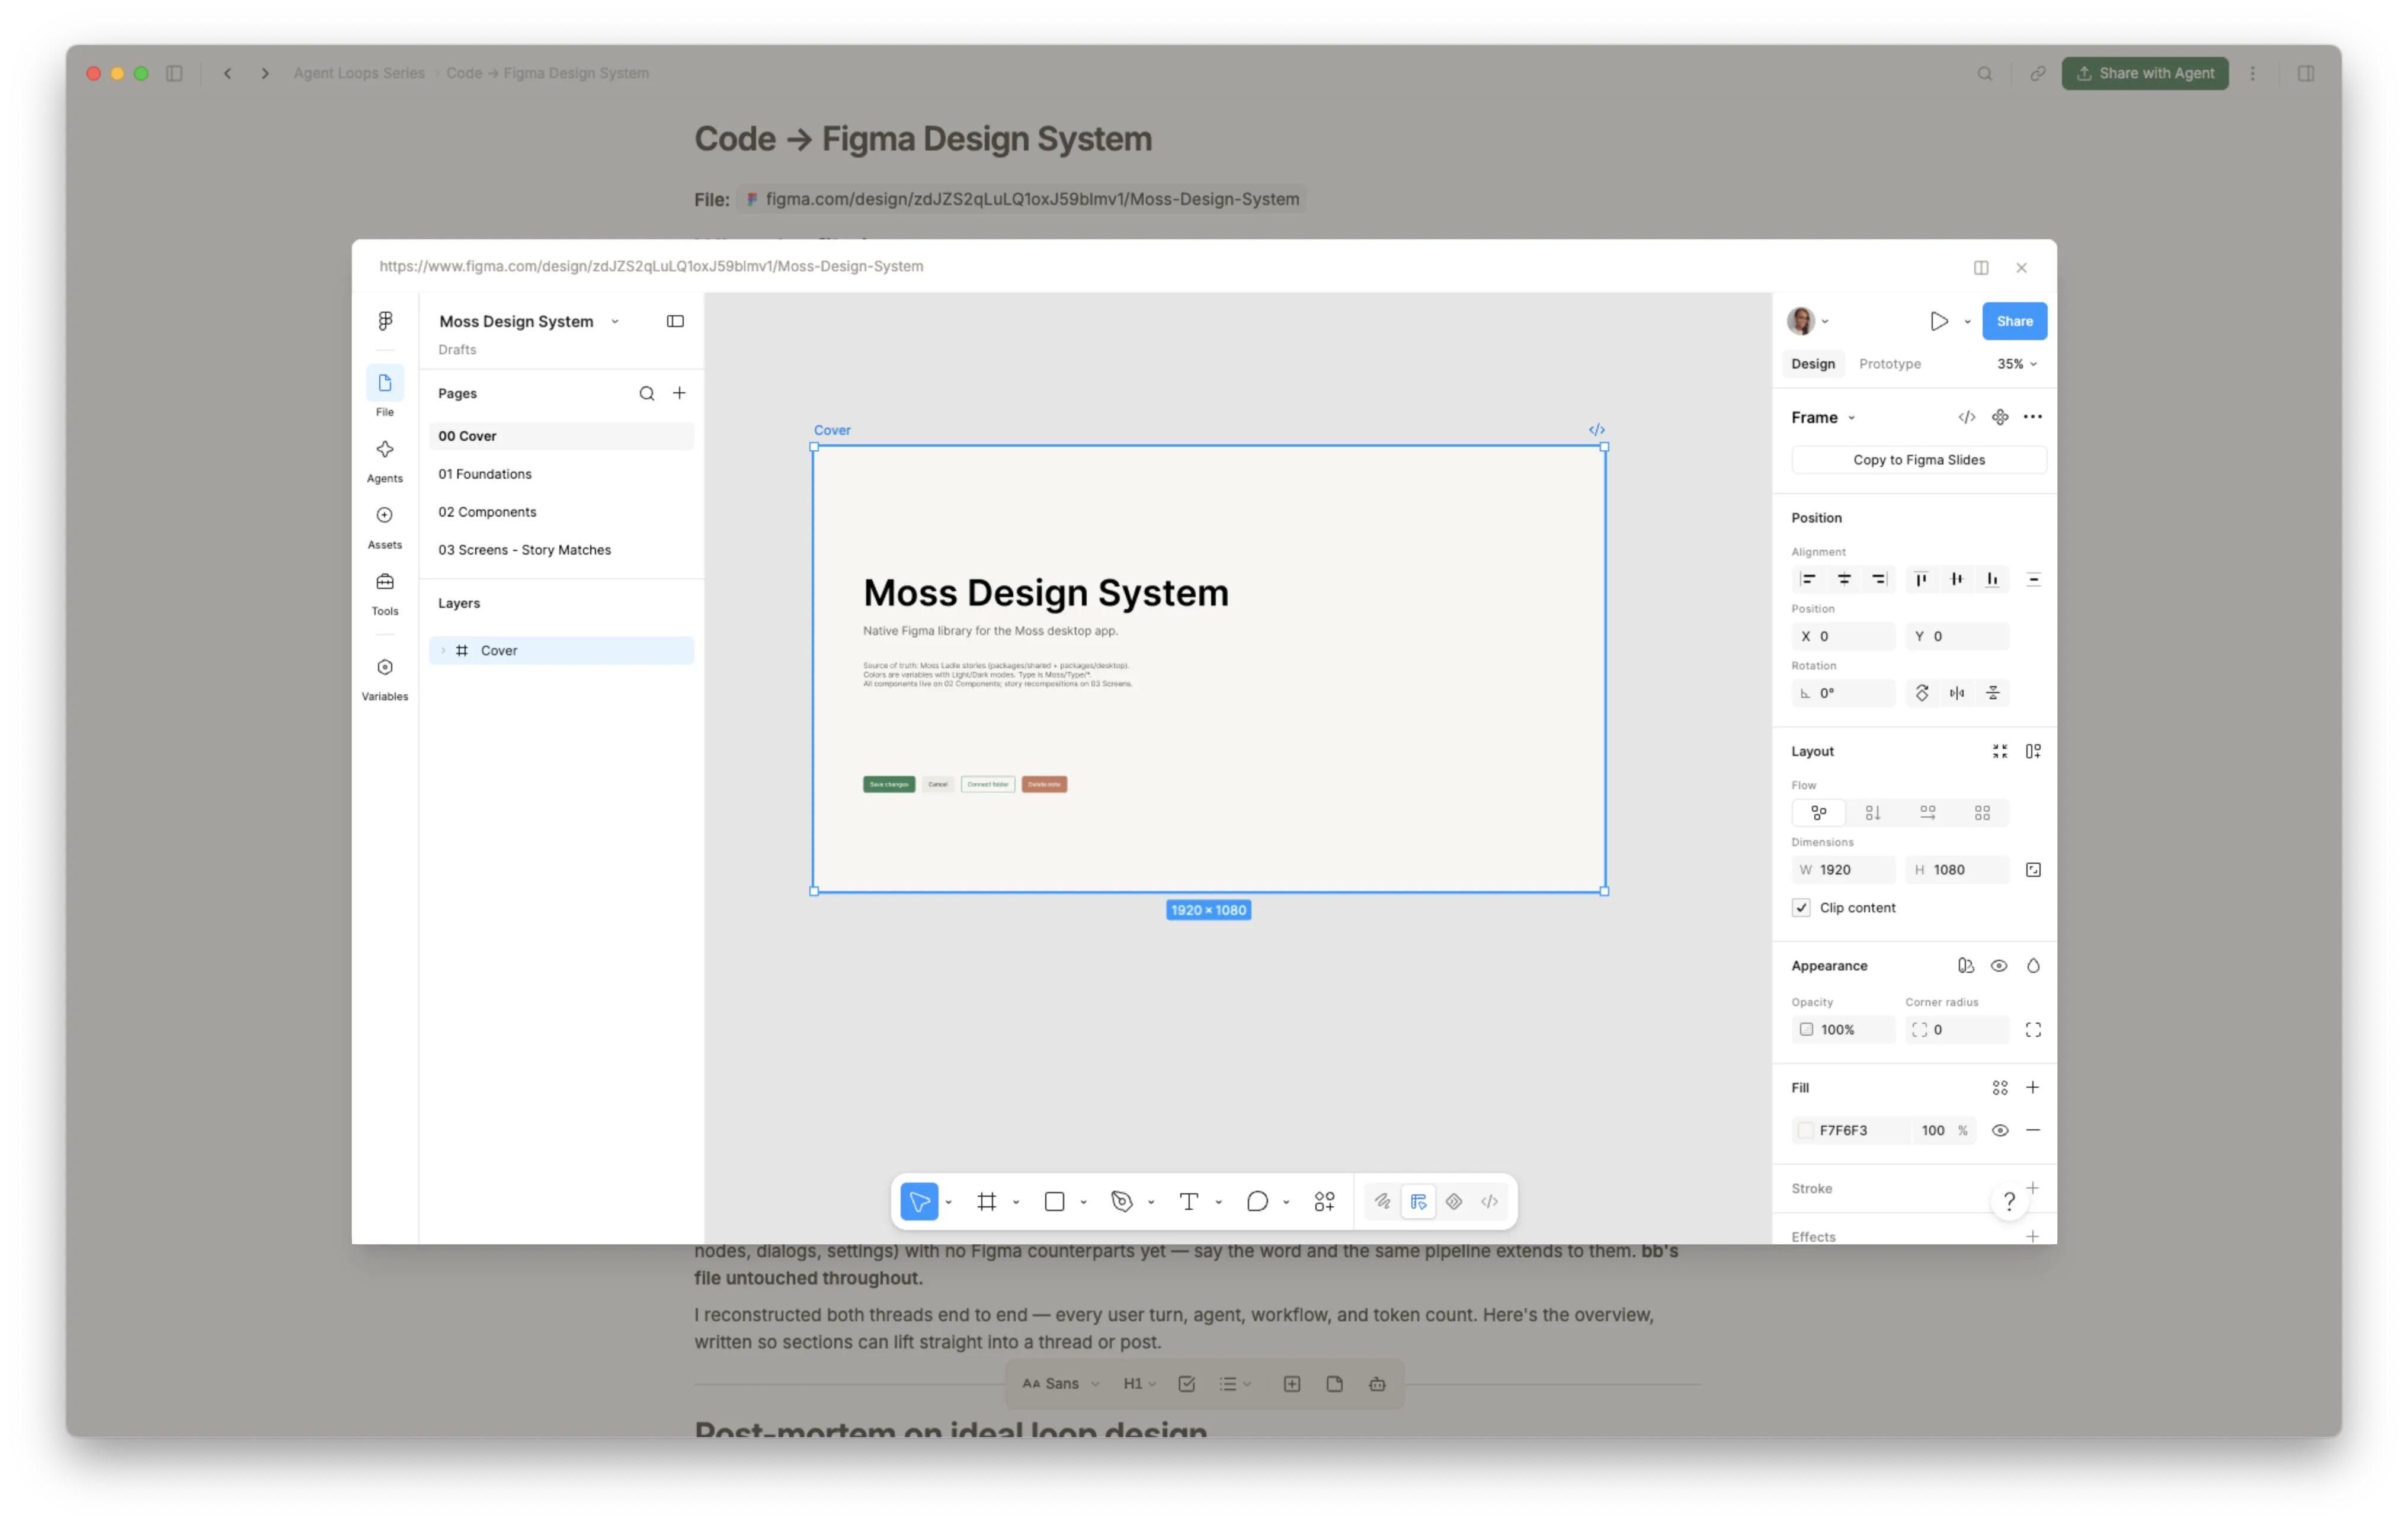Select the Move tool in bottom toolbar
This screenshot has height=1525, width=2408.
(919, 1201)
